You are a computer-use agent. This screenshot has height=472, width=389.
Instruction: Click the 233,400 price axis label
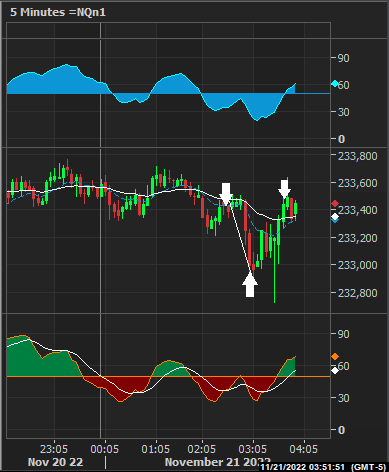358,210
